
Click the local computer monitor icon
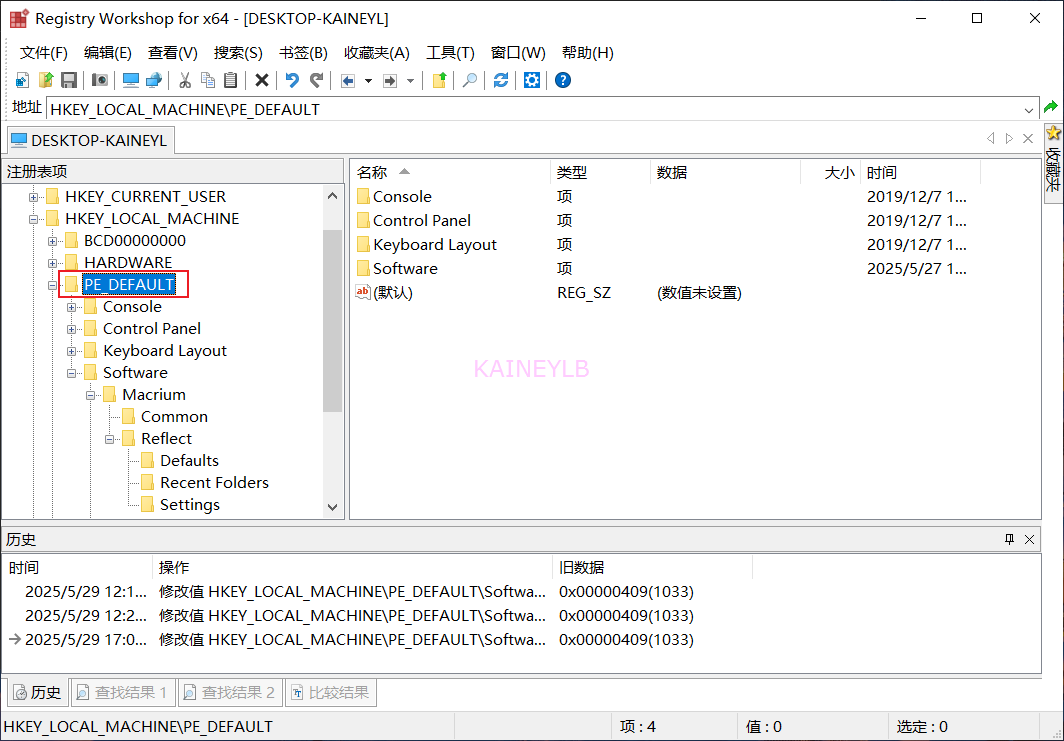click(x=131, y=80)
